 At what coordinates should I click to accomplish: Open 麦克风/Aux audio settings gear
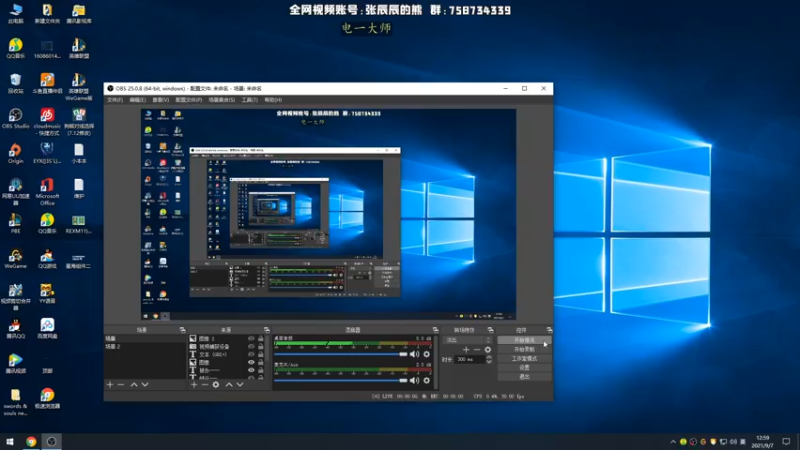[427, 380]
